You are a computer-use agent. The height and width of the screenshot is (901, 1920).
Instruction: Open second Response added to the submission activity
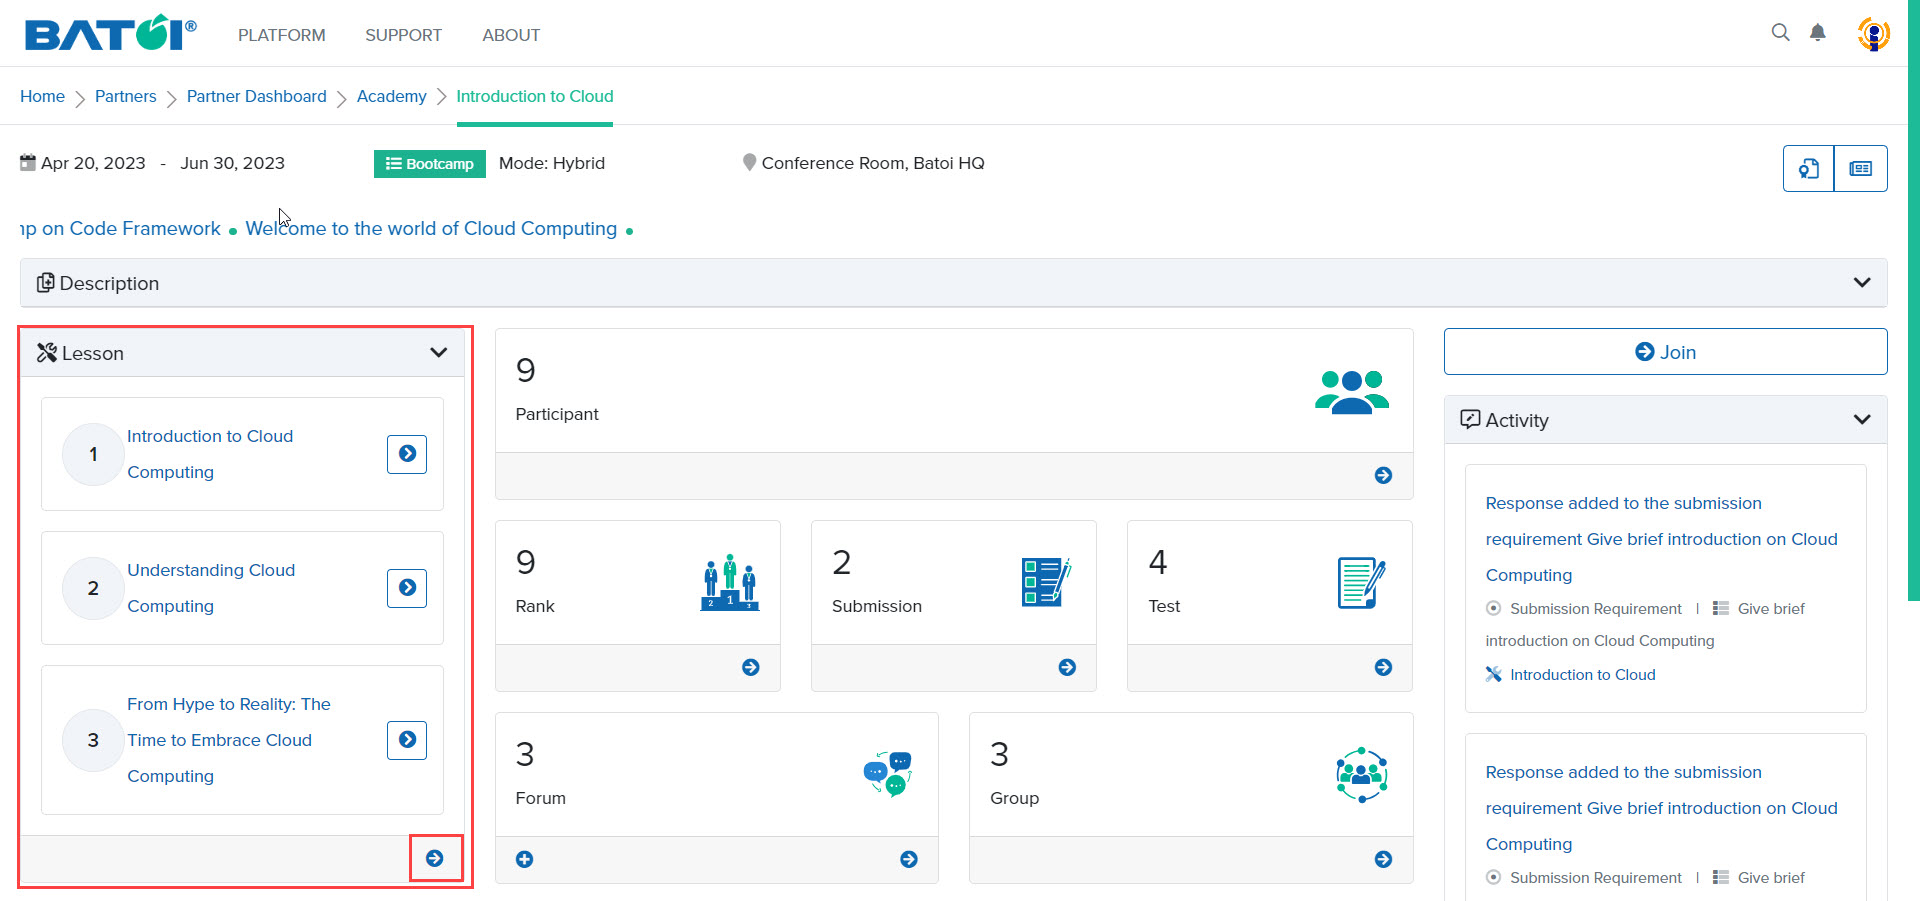(x=1661, y=808)
